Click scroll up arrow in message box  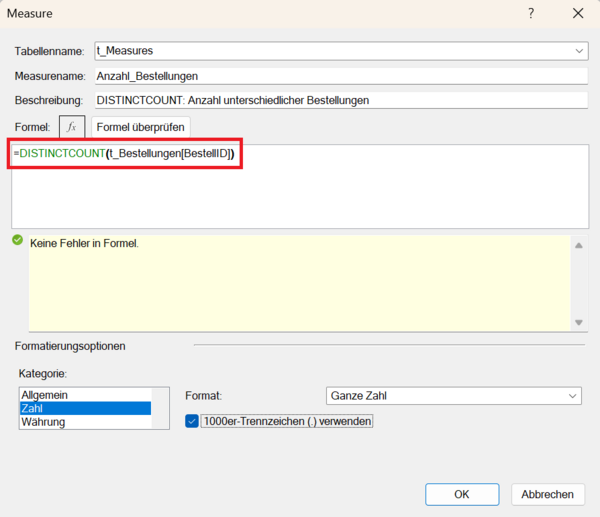pyautogui.click(x=577, y=244)
